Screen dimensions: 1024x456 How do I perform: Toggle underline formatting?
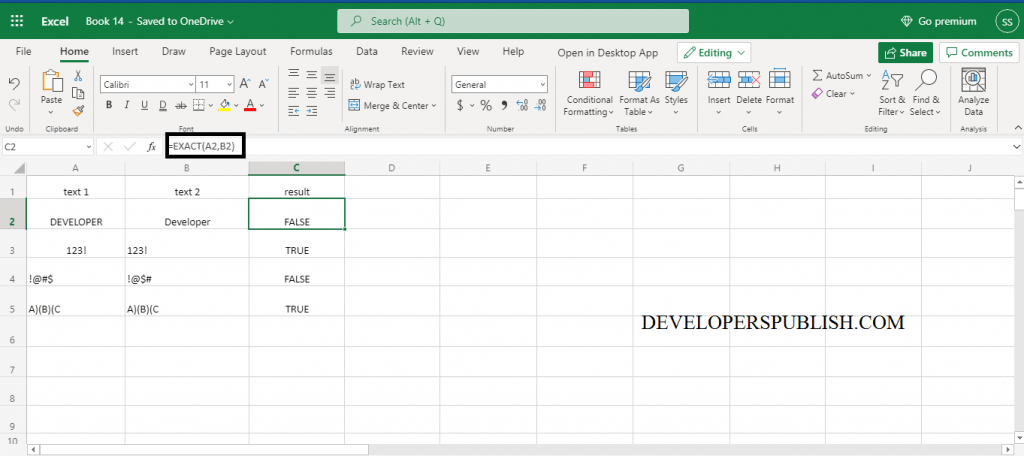144,105
